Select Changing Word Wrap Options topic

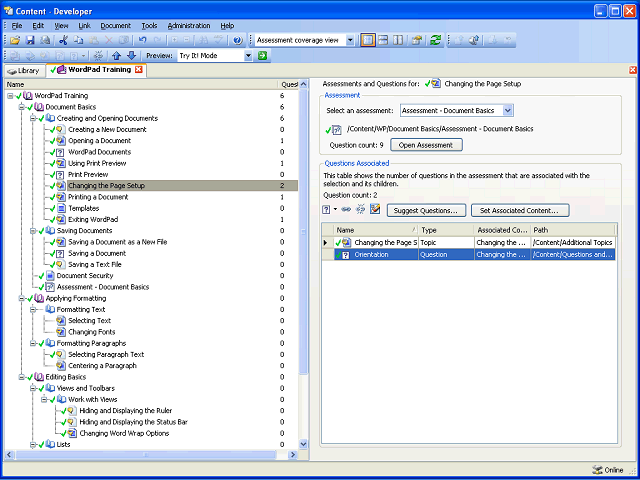pos(124,433)
